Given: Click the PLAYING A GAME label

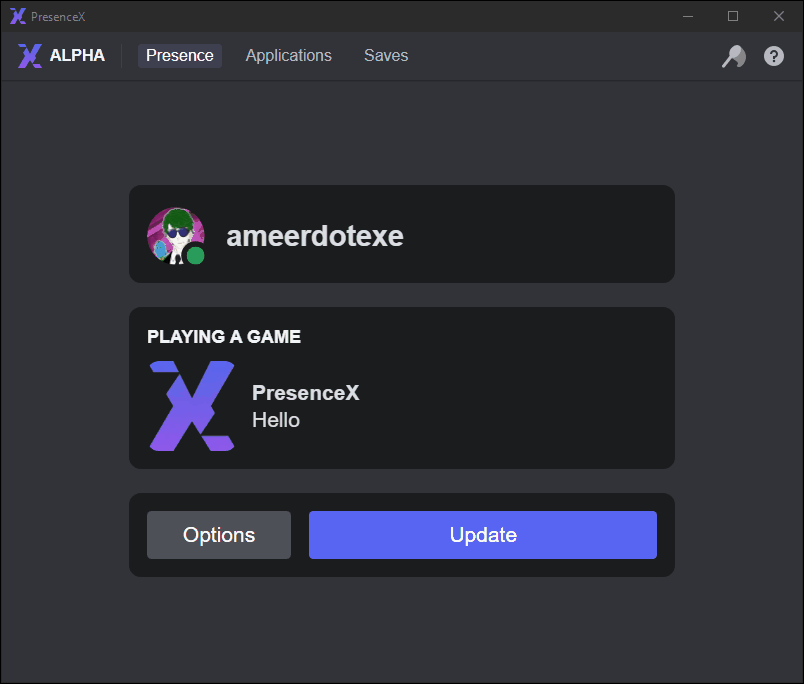Looking at the screenshot, I should click(x=223, y=337).
